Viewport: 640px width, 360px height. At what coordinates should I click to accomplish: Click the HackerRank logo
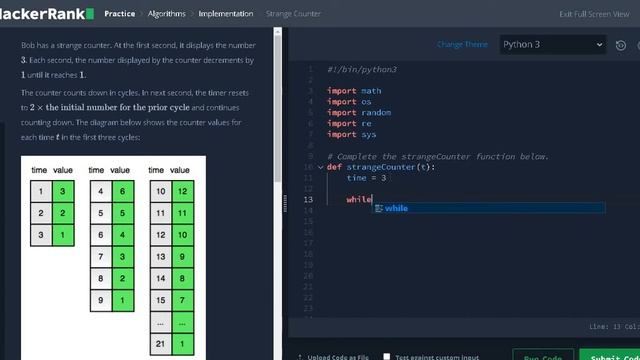click(47, 13)
